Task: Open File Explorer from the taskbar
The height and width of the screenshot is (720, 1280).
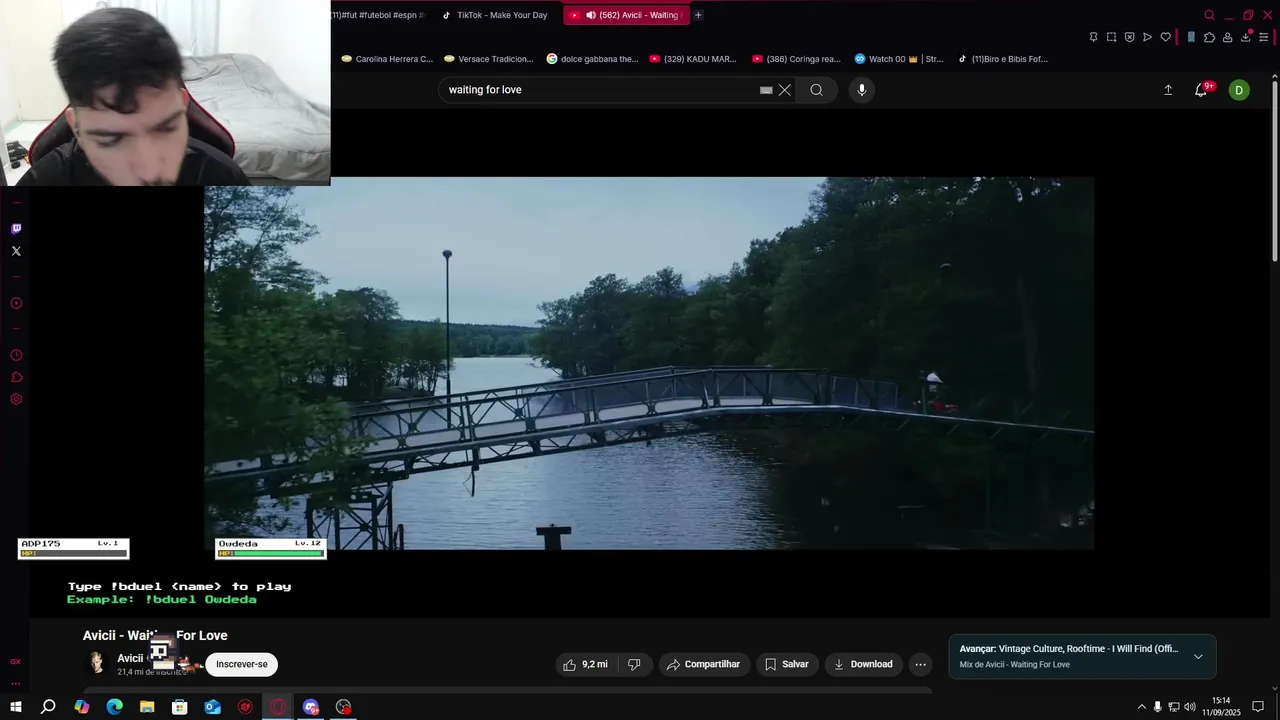Action: (147, 707)
